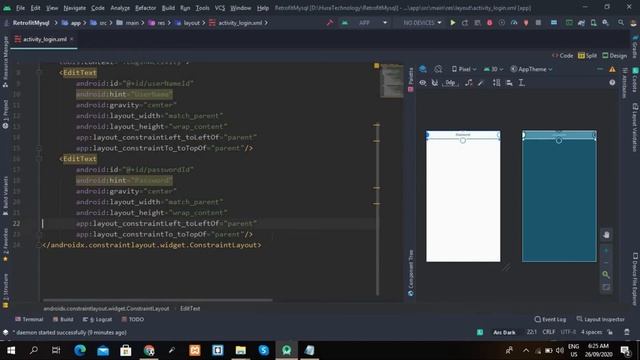Viewport: 640px width, 360px height.
Task: Click the orientation for preview icon
Action: (438, 69)
